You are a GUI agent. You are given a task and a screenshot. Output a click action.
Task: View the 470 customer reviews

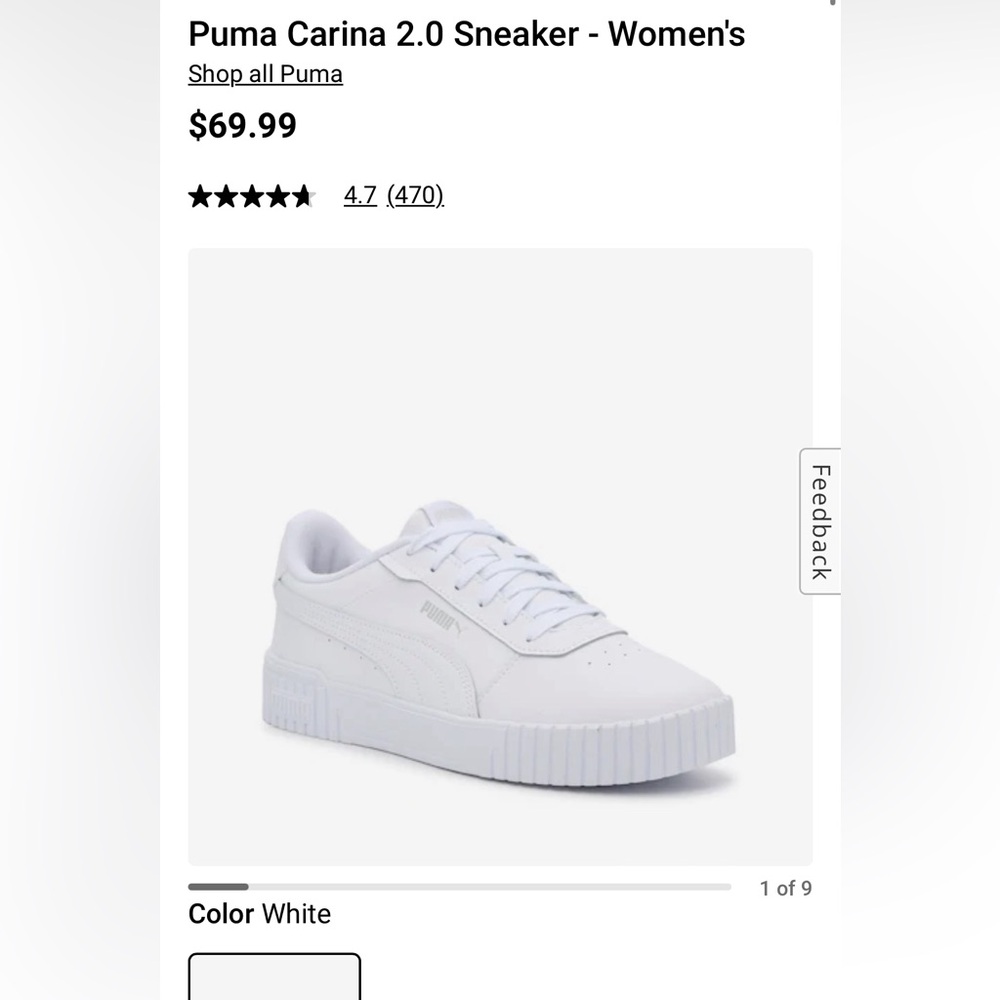point(416,195)
